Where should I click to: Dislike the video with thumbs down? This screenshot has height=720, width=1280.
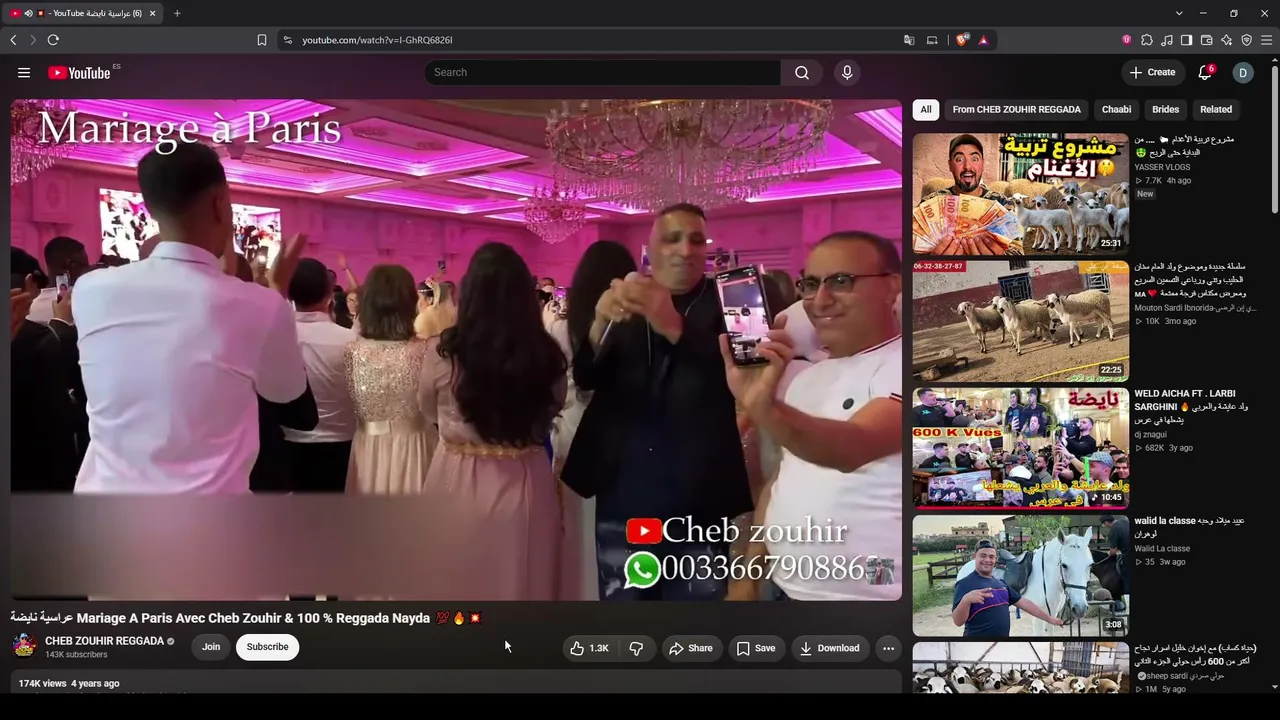[636, 648]
